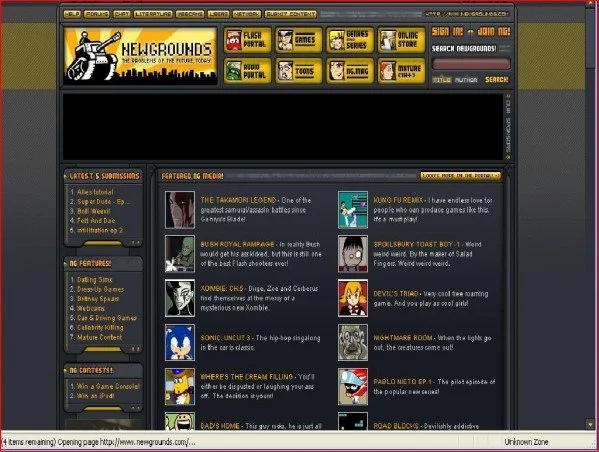Select Title search mode
Screen dimensions: 599x452
442,80
